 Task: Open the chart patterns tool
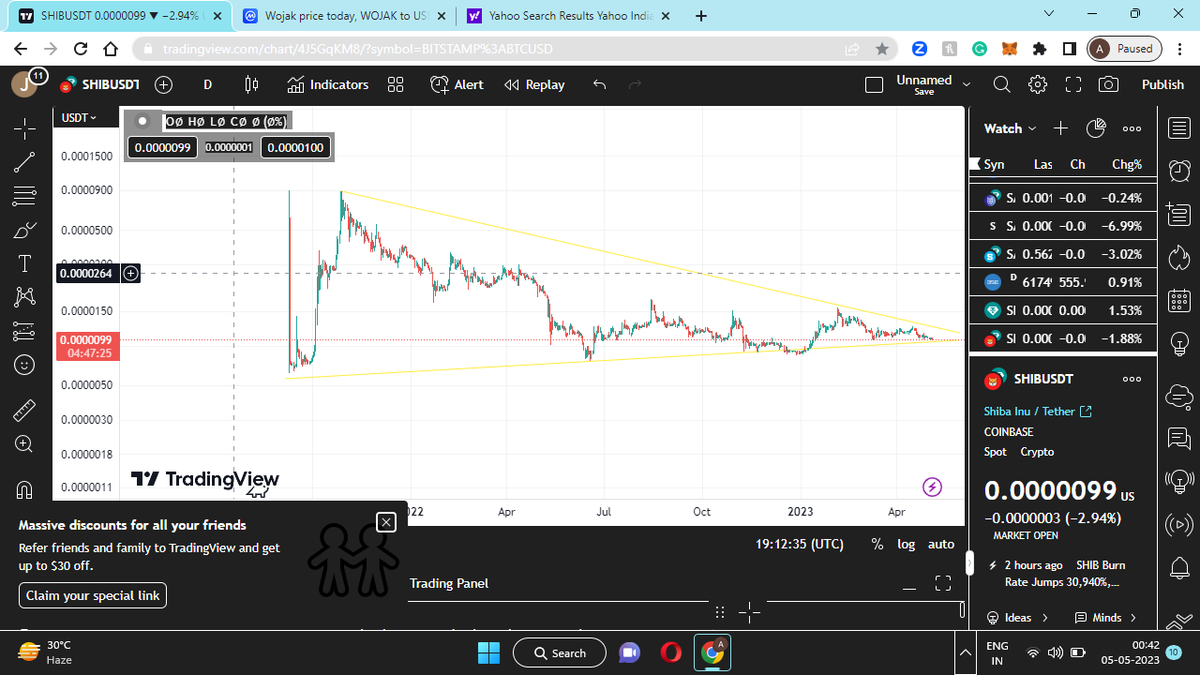pos(25,297)
